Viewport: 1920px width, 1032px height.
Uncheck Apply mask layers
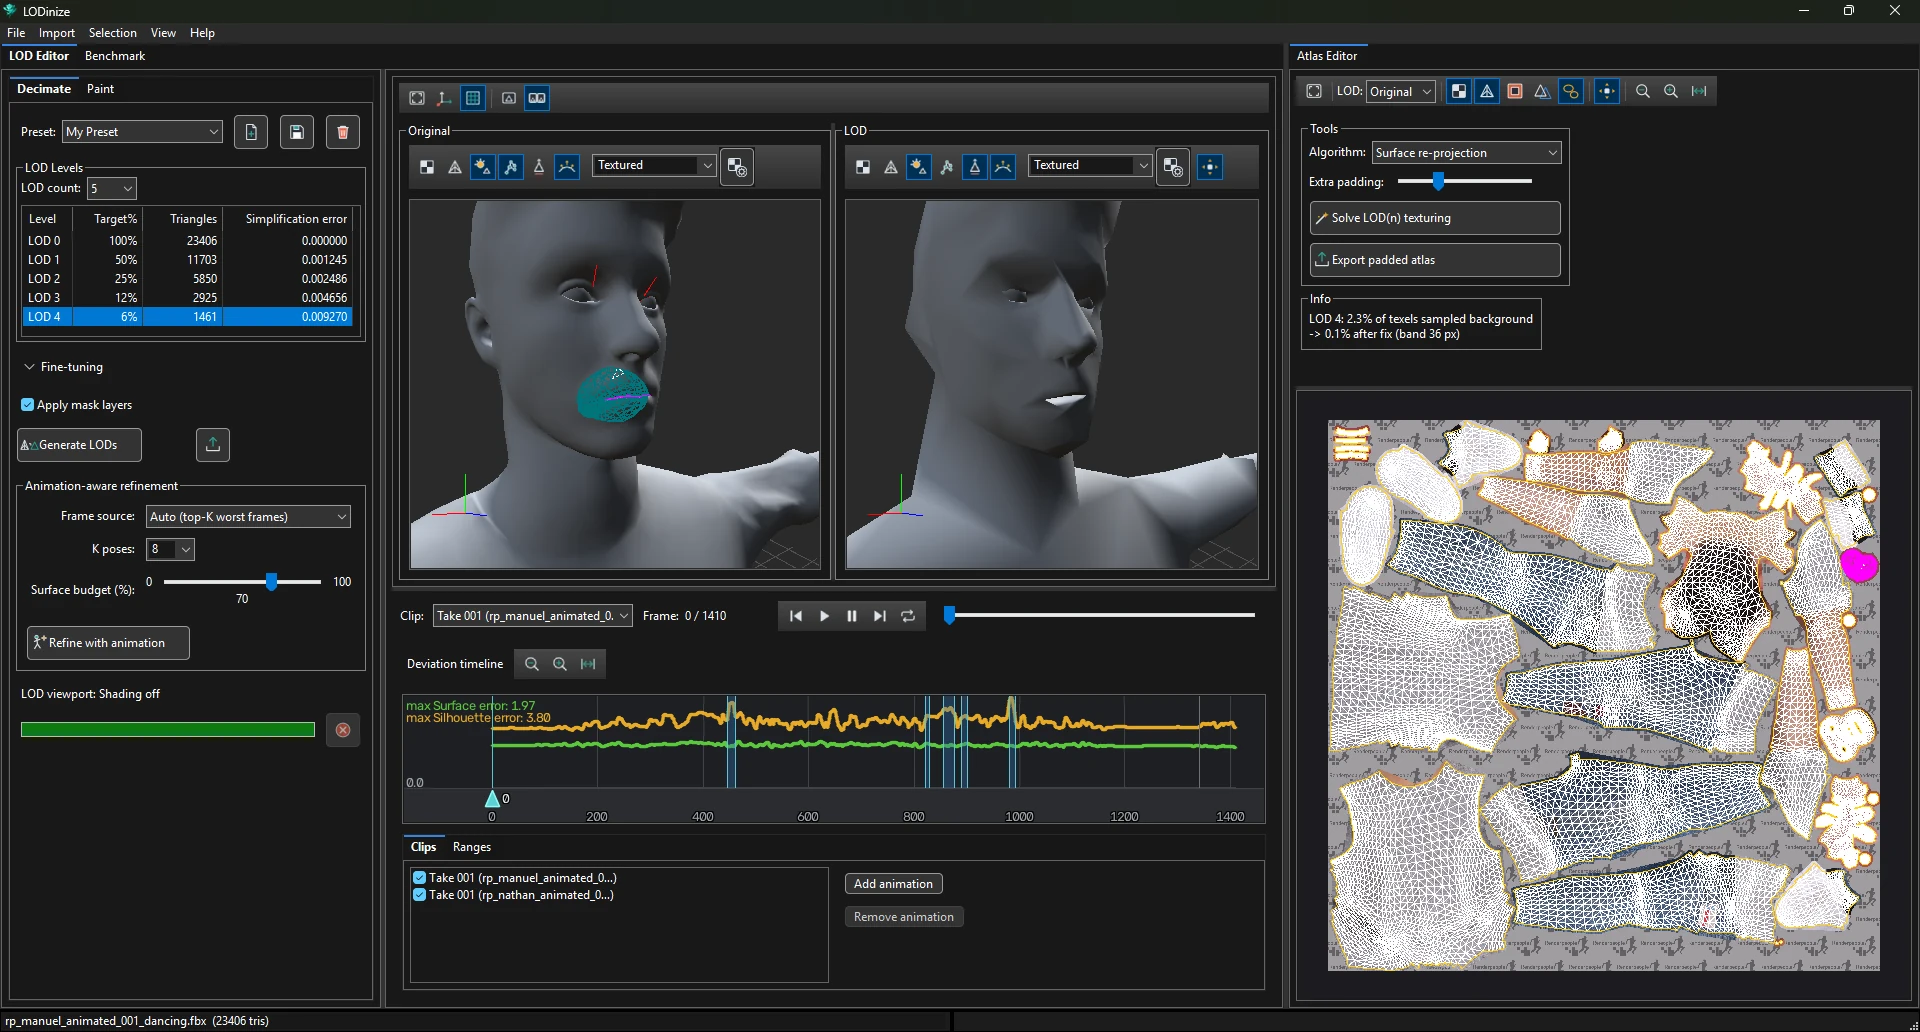pyautogui.click(x=27, y=405)
